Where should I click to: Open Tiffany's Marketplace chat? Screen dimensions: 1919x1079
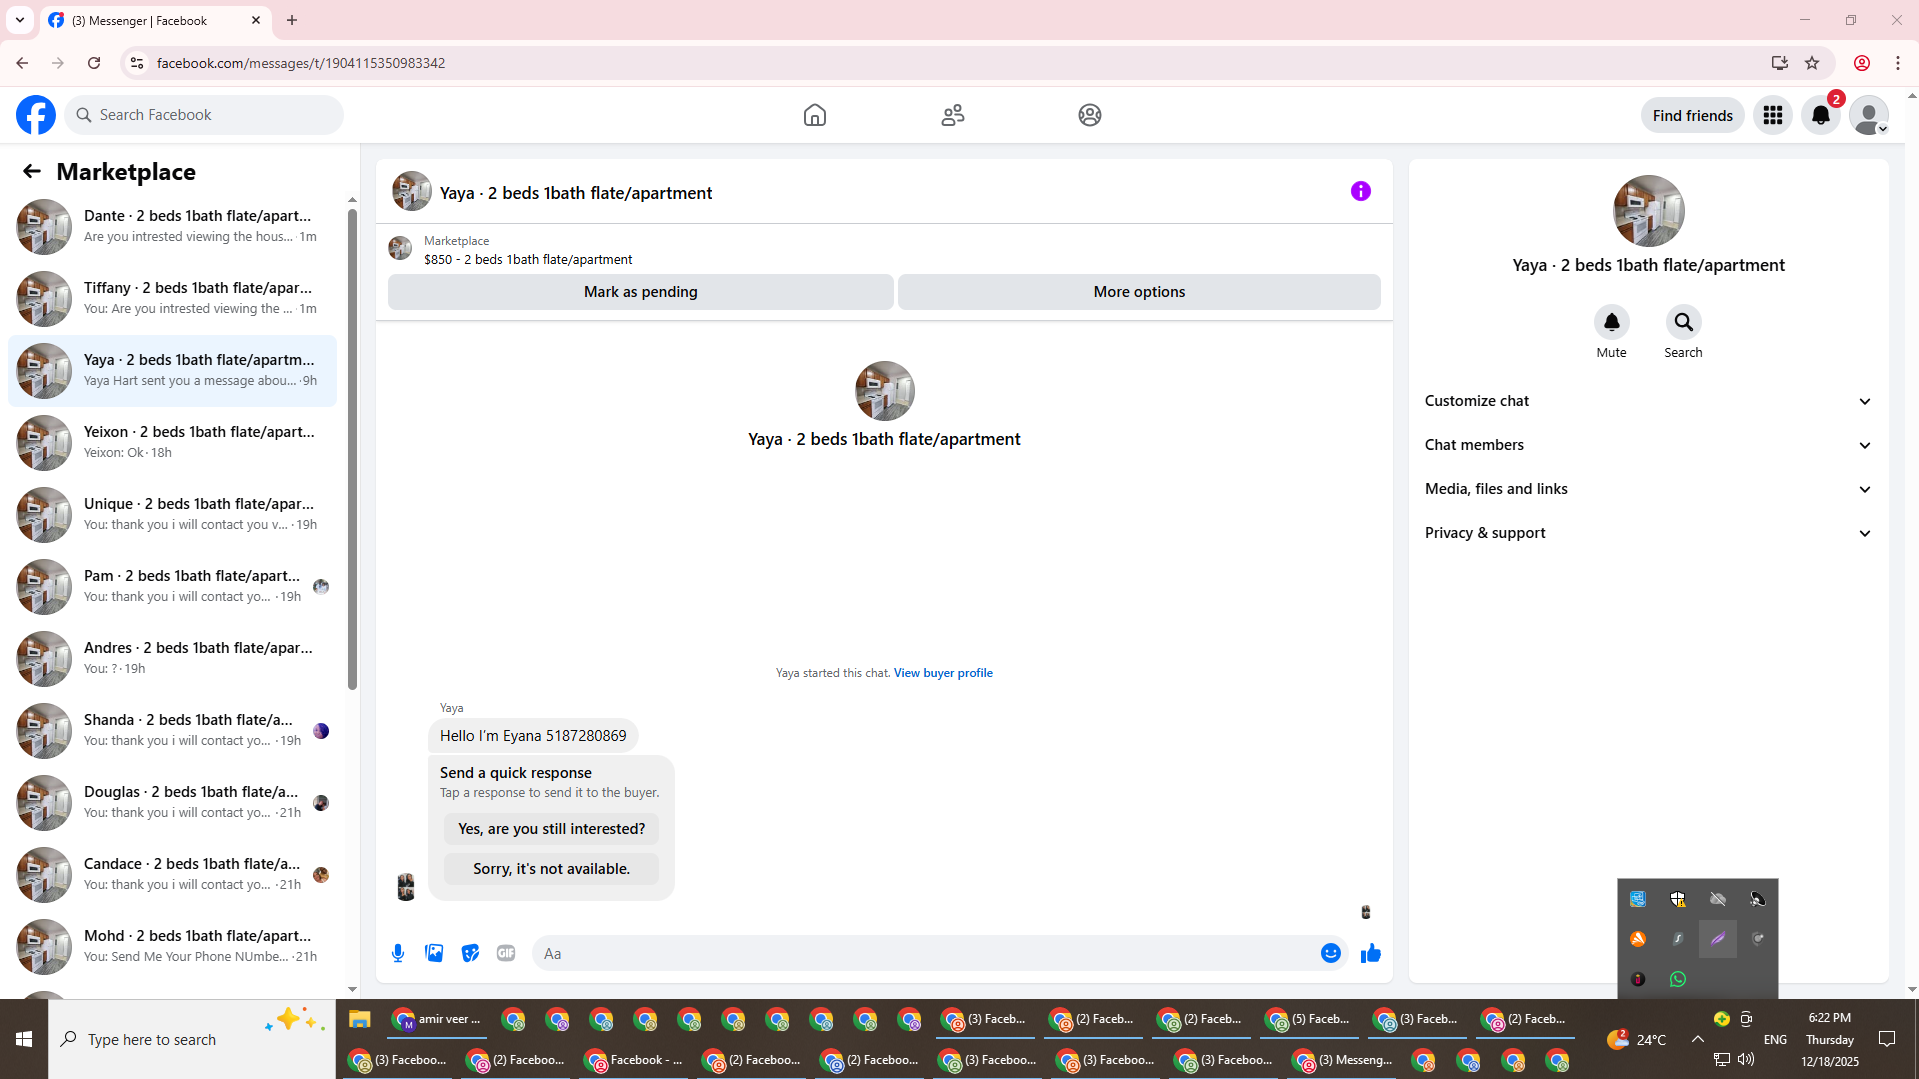173,299
